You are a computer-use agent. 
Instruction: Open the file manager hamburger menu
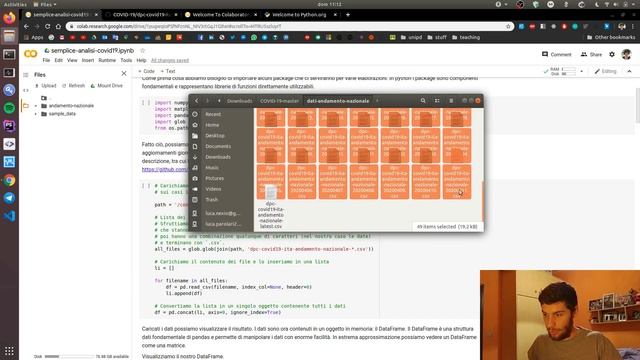click(x=451, y=101)
